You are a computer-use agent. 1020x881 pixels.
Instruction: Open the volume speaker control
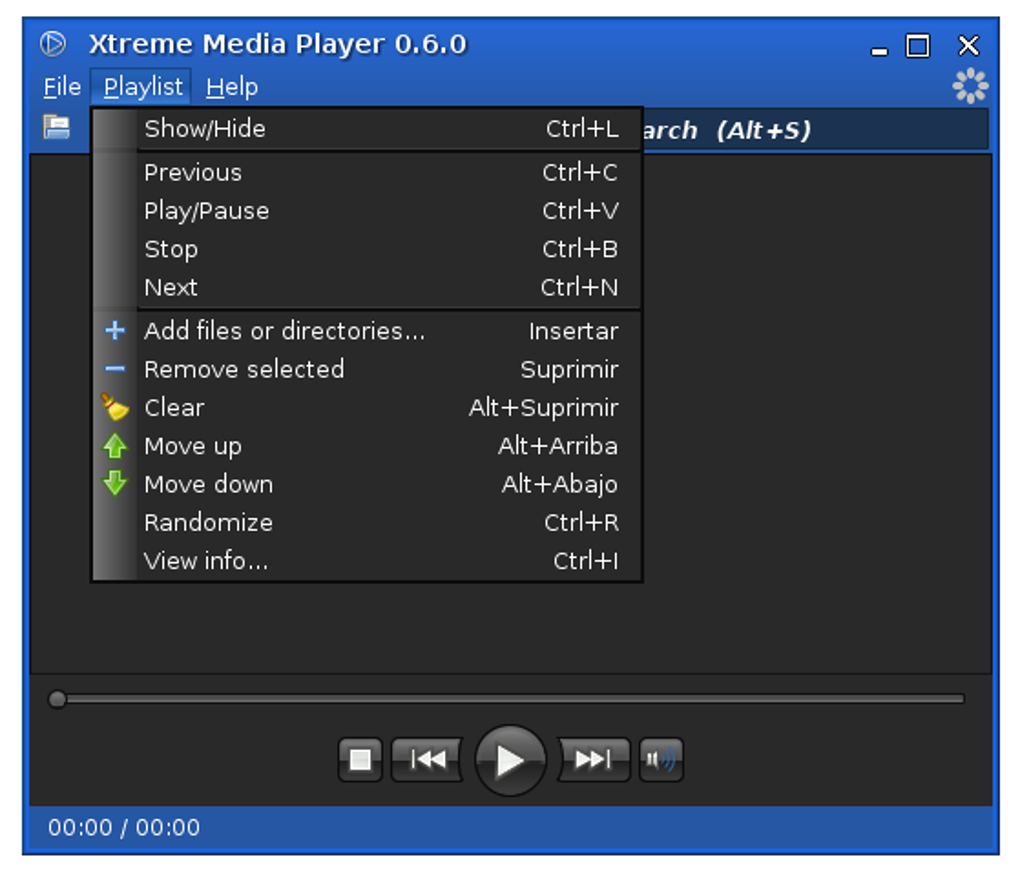coord(661,759)
